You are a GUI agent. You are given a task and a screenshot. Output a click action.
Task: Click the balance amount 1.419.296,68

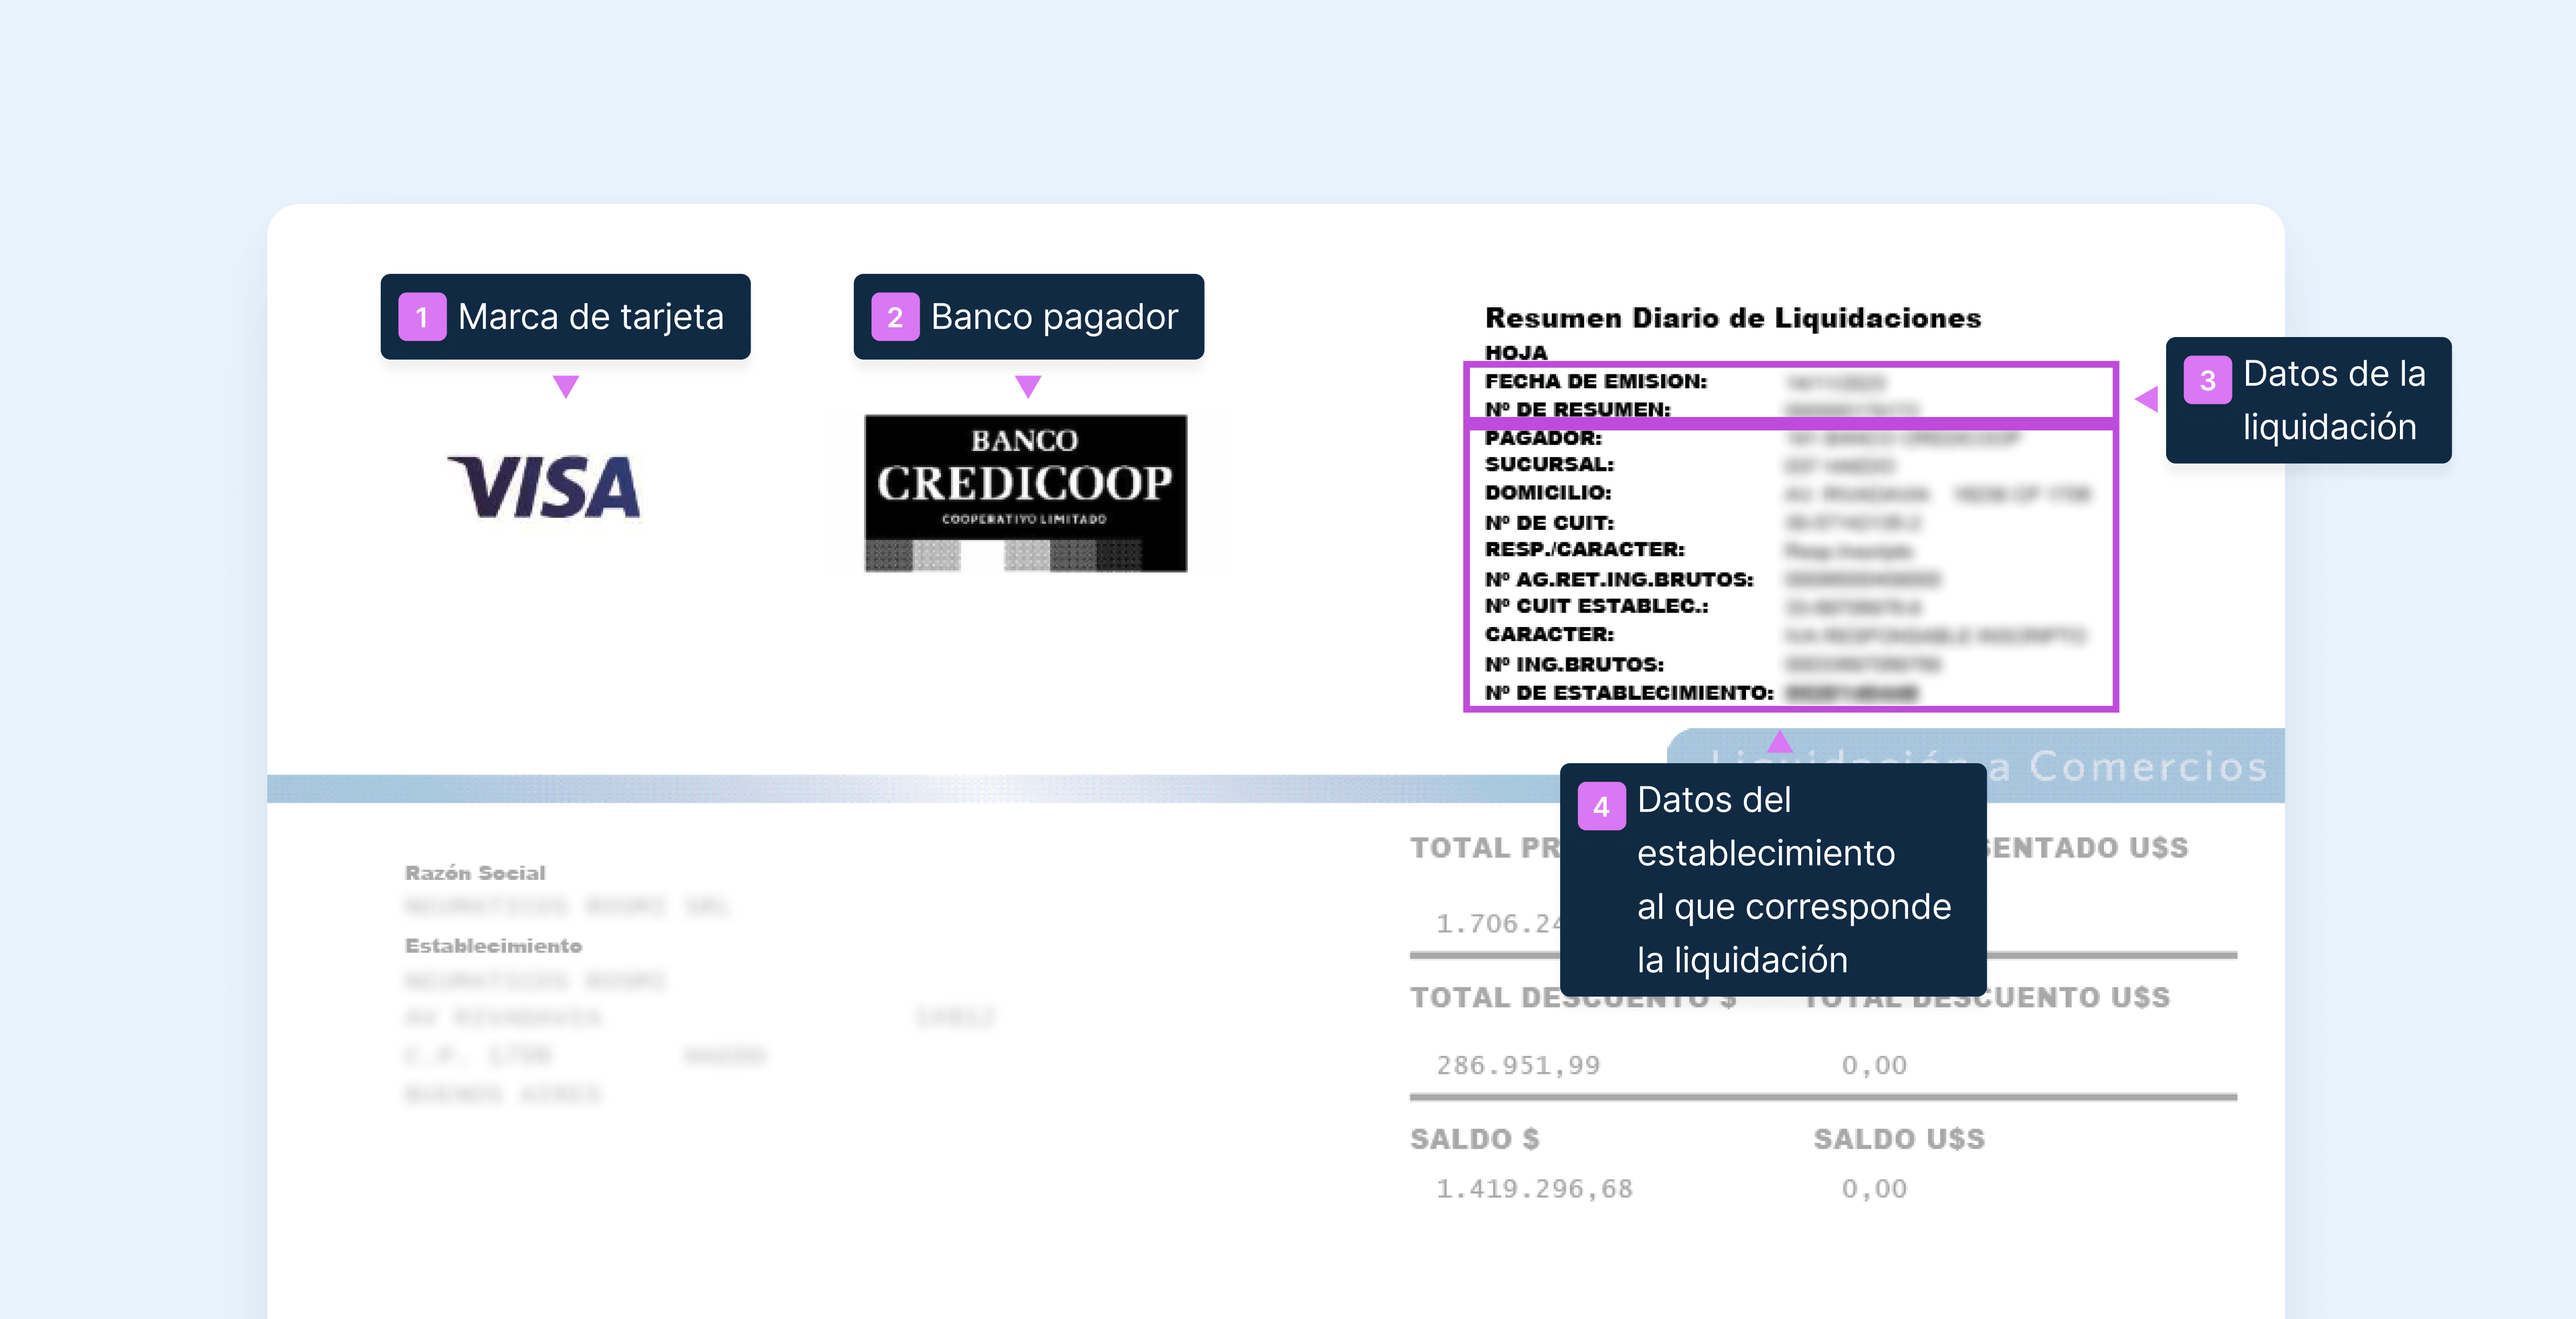point(1534,1188)
